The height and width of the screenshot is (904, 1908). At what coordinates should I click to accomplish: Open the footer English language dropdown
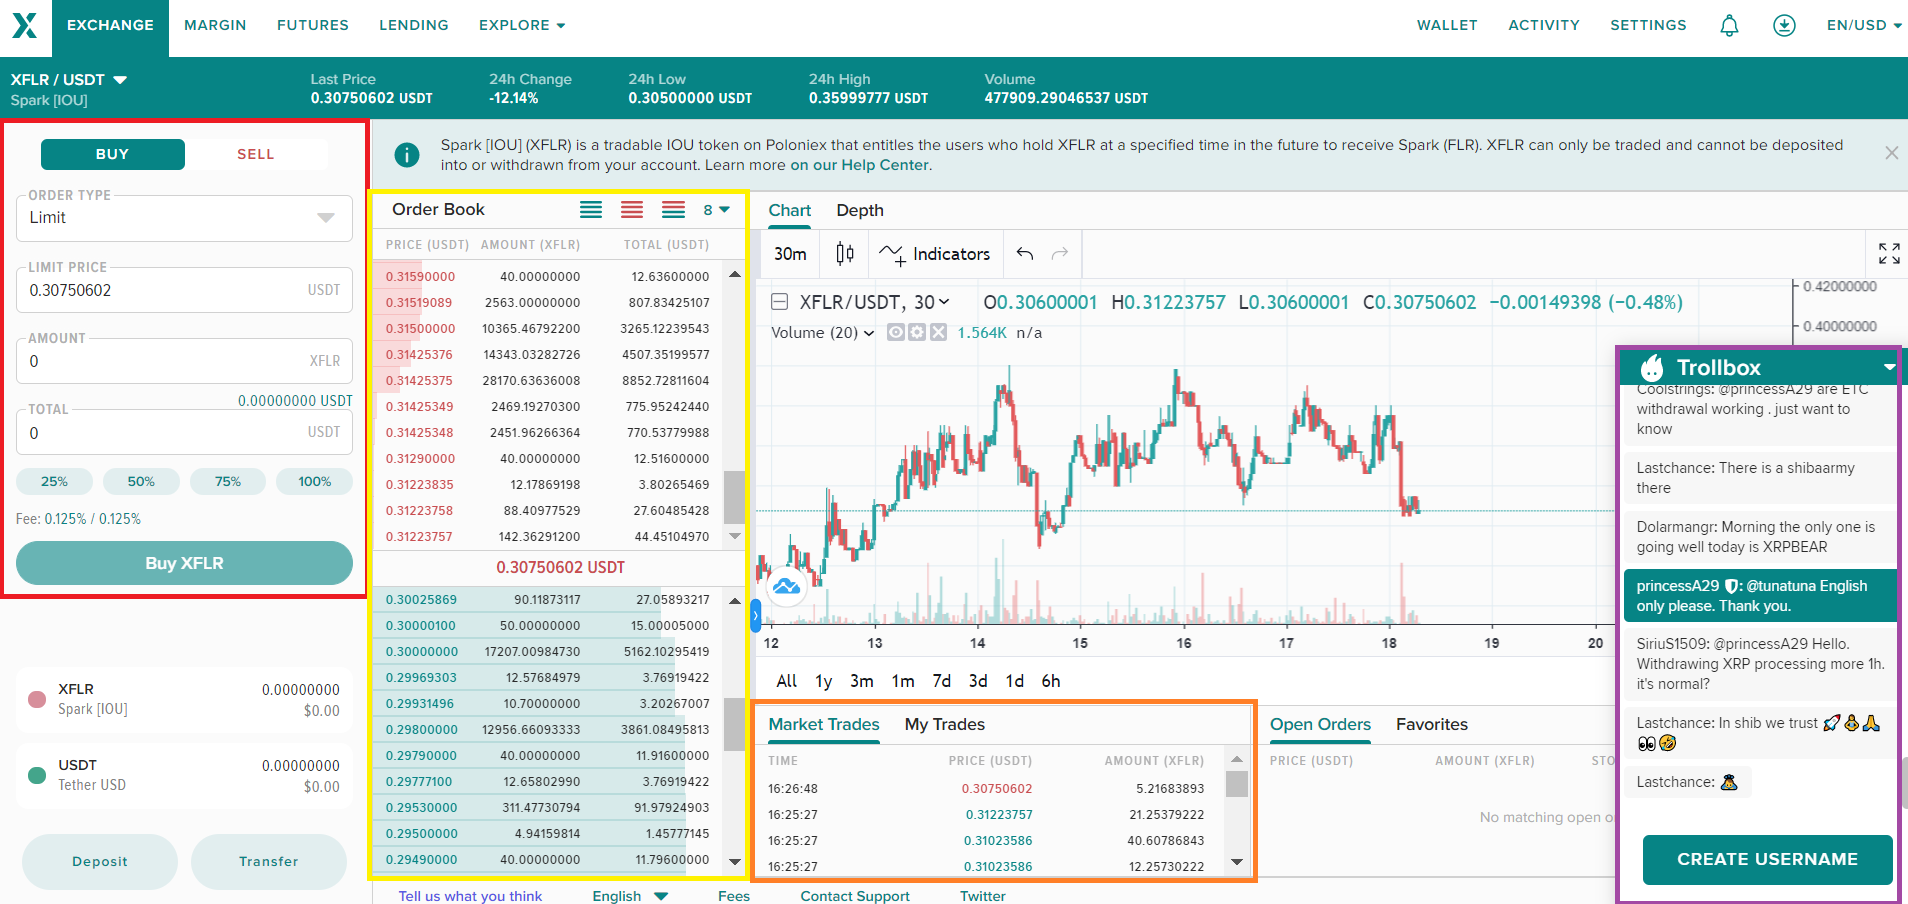[x=630, y=896]
